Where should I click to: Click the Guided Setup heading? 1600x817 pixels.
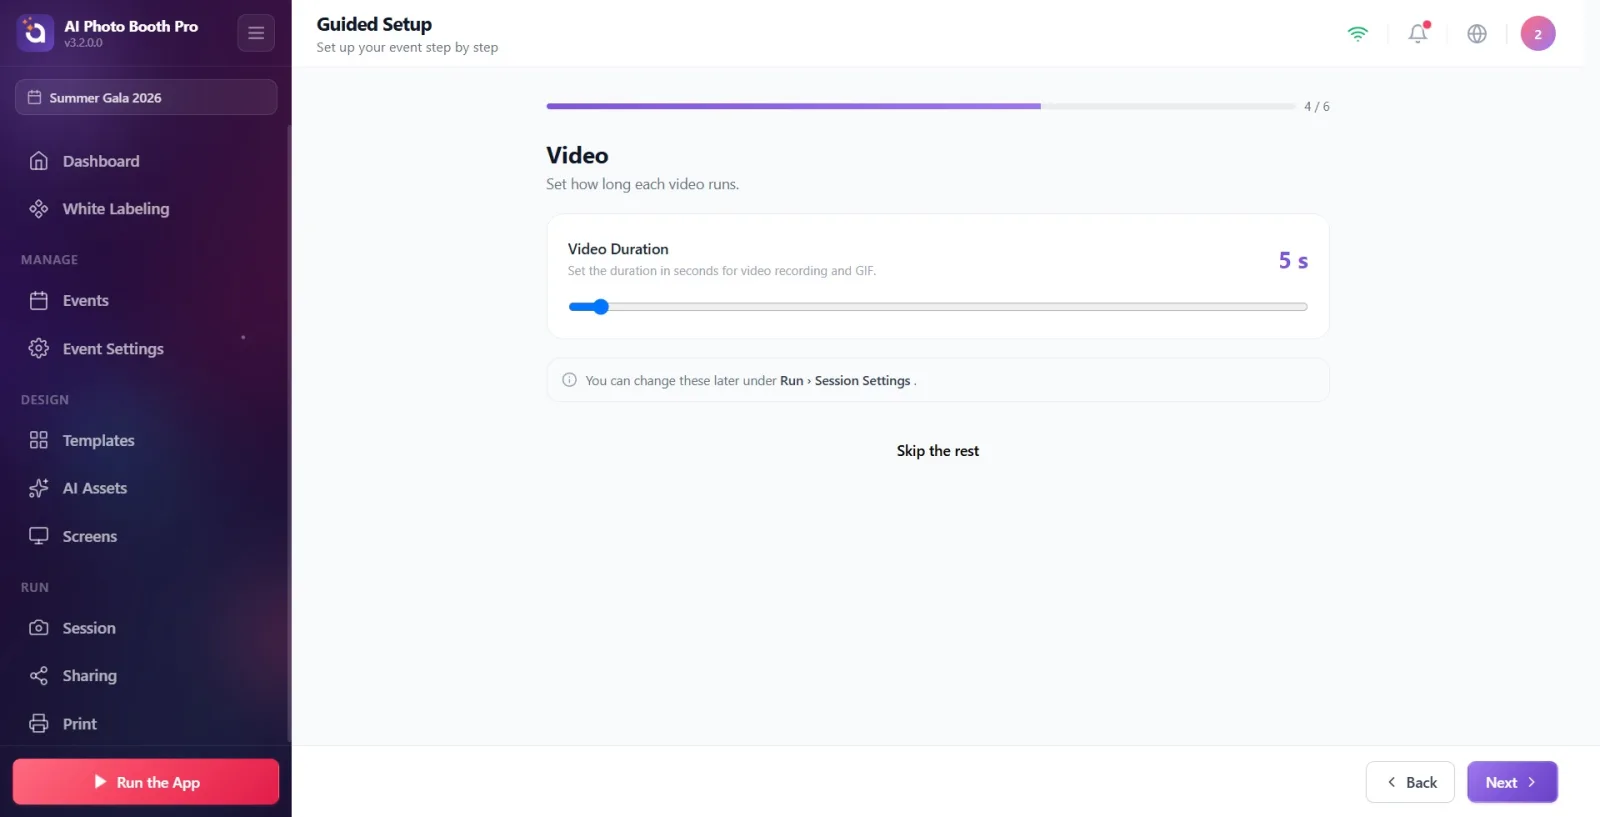tap(374, 24)
